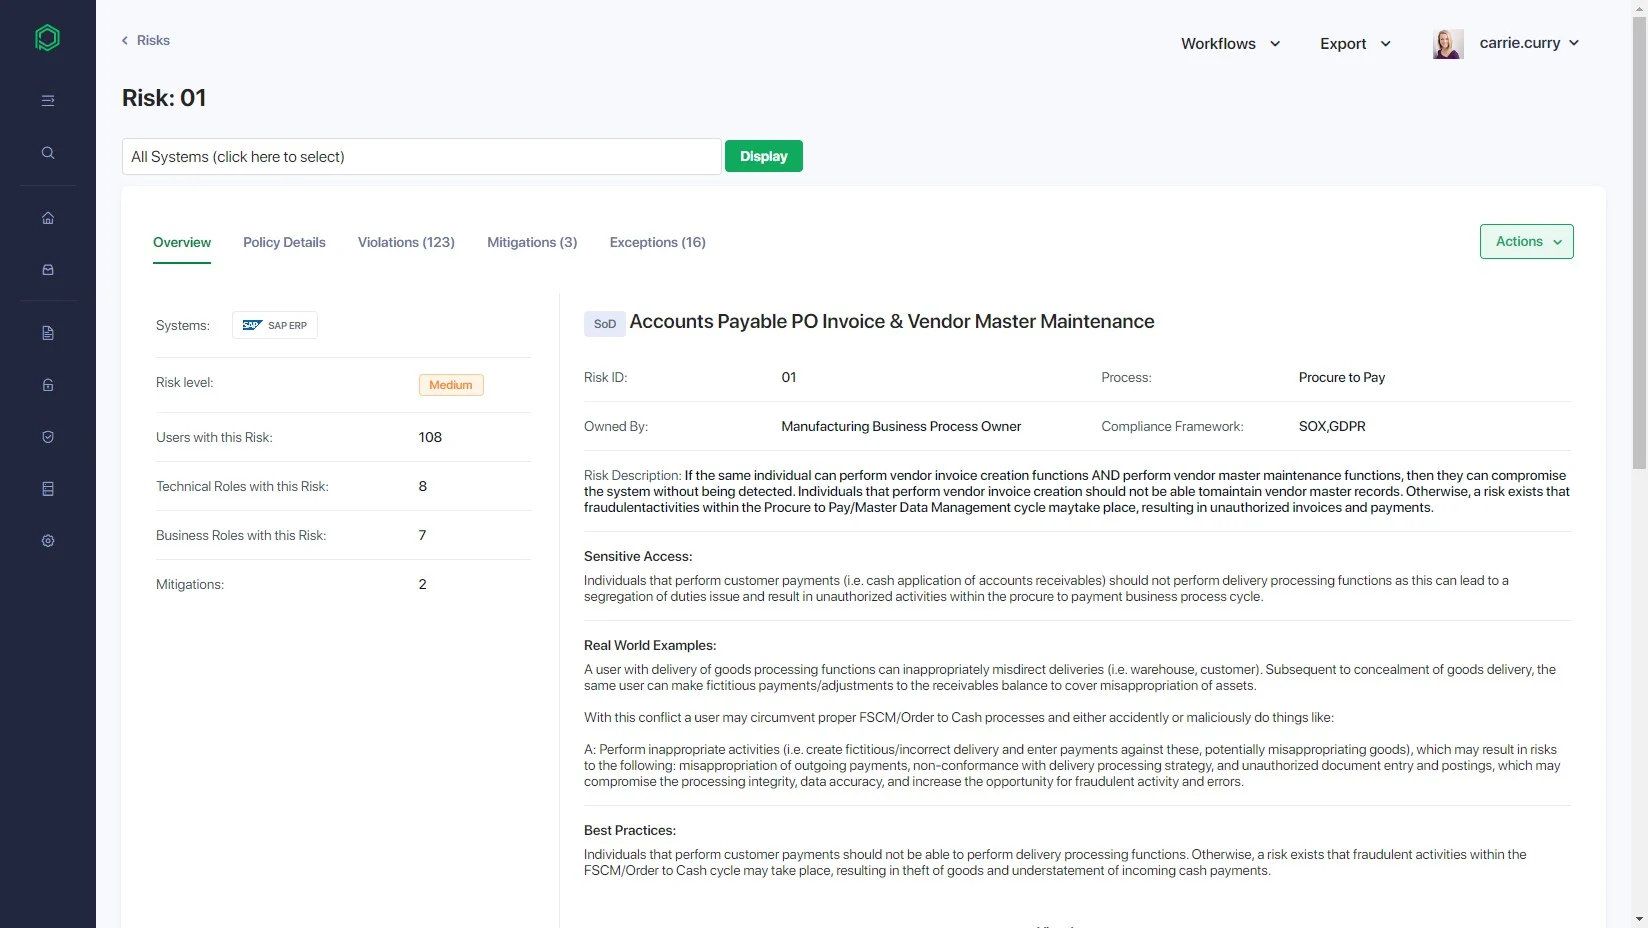Click the Procure to Pay process value
This screenshot has width=1648, height=928.
pos(1342,378)
